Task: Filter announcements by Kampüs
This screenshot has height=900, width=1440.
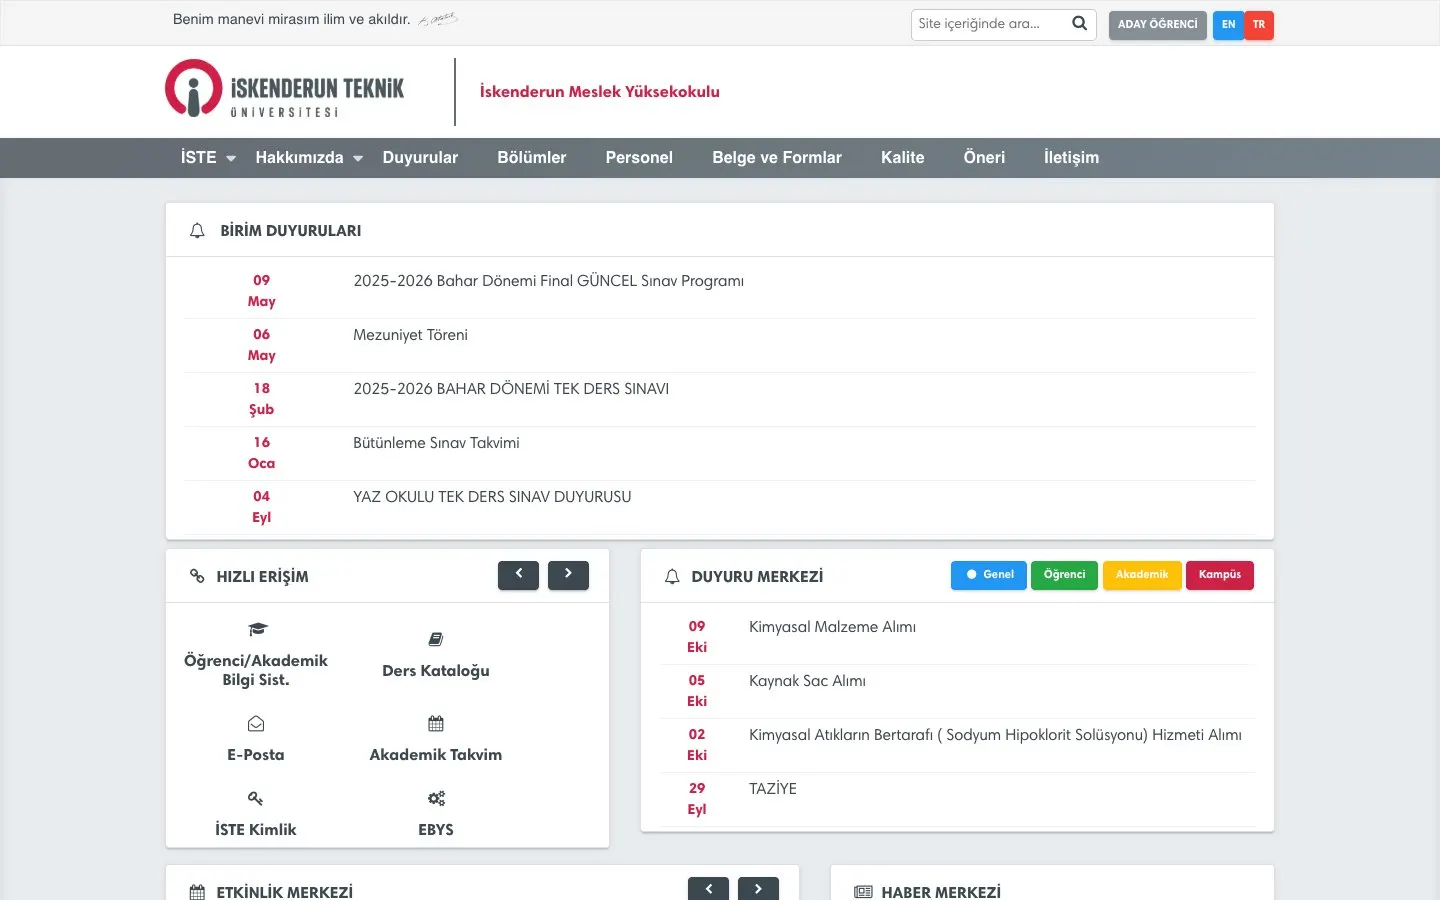Action: coord(1220,575)
